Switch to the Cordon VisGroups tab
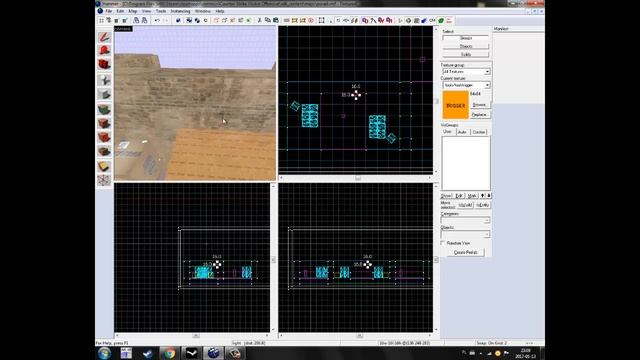Image resolution: width=640 pixels, height=360 pixels. click(x=478, y=132)
